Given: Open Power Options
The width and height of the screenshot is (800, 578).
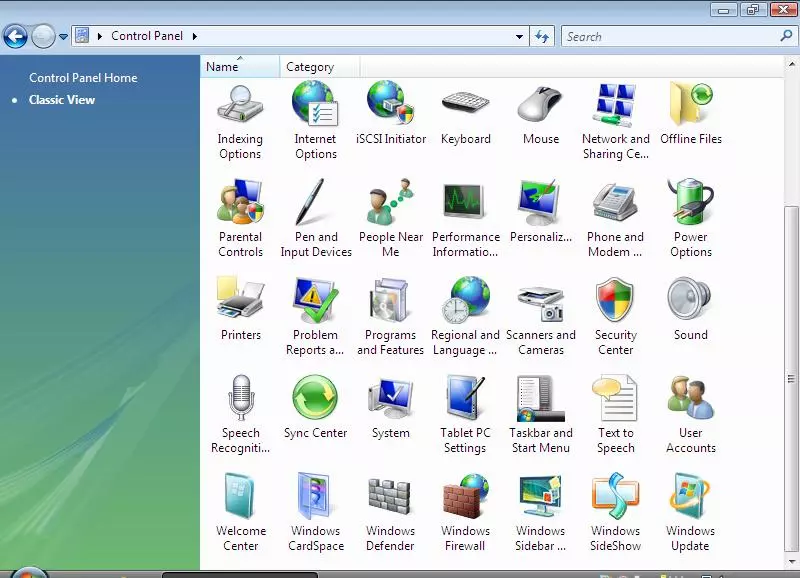Looking at the screenshot, I should pyautogui.click(x=691, y=219).
